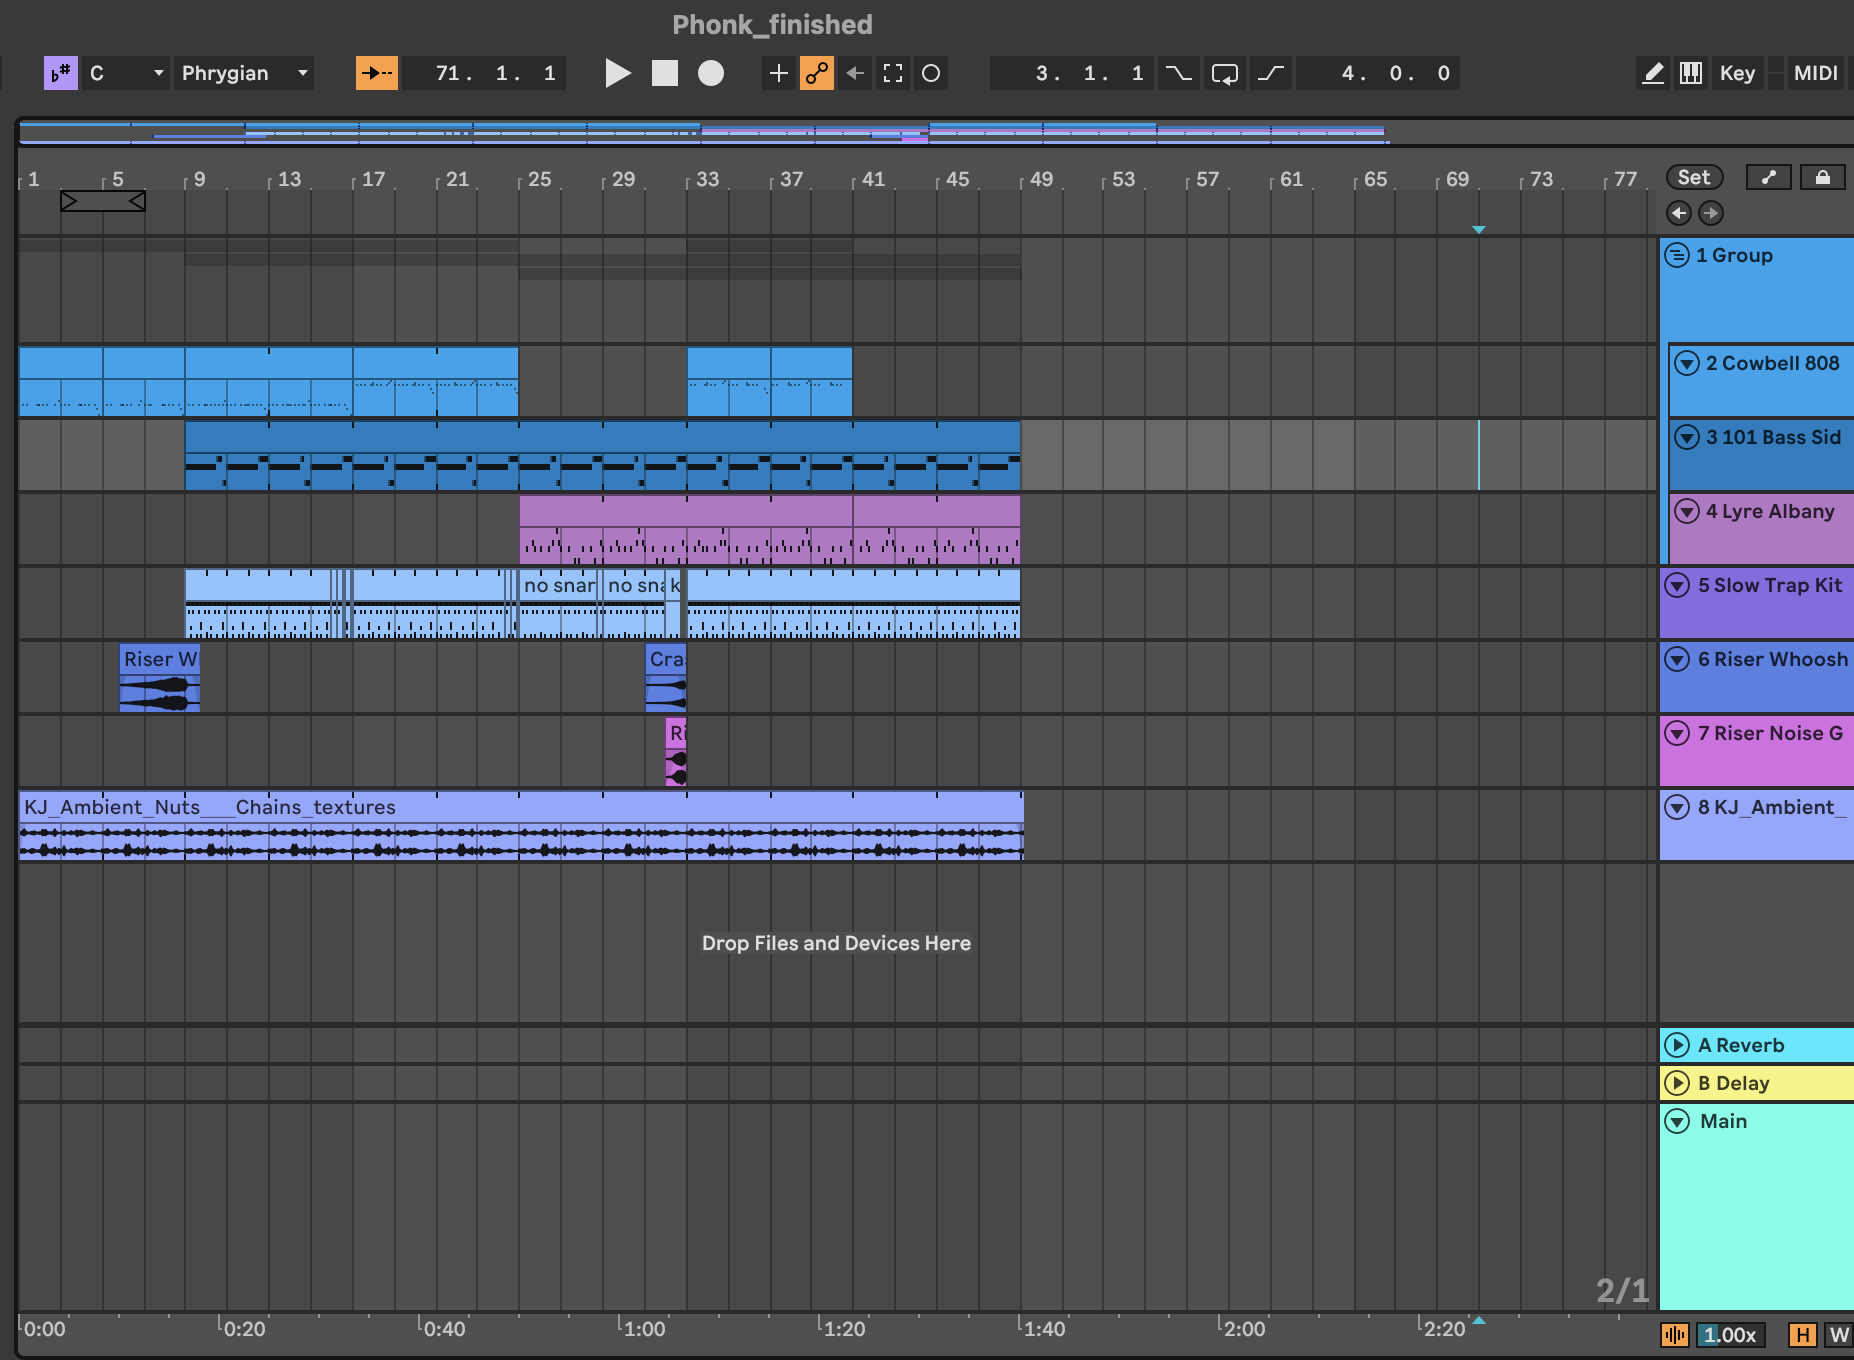Click the Capture MIDI icon
This screenshot has height=1360, width=1854.
click(893, 73)
